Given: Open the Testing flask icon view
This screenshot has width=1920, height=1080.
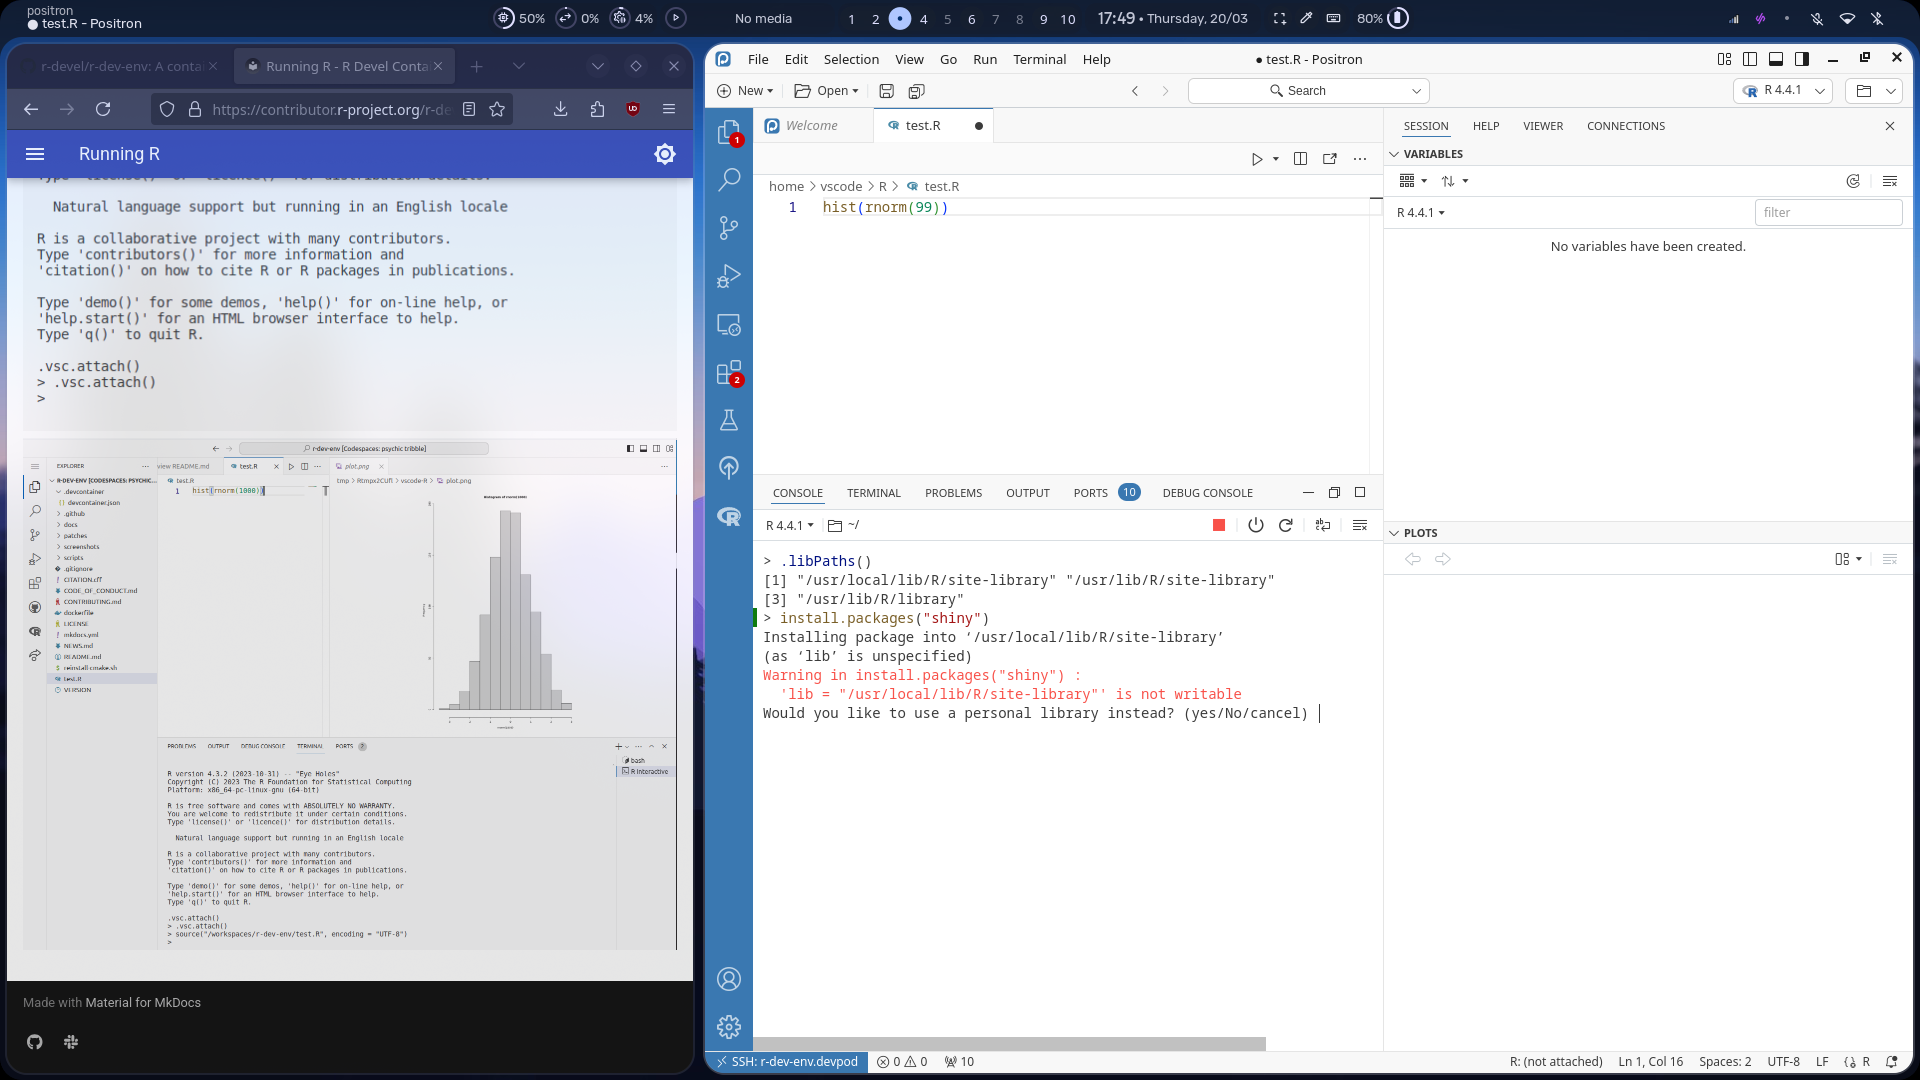Looking at the screenshot, I should [x=729, y=420].
